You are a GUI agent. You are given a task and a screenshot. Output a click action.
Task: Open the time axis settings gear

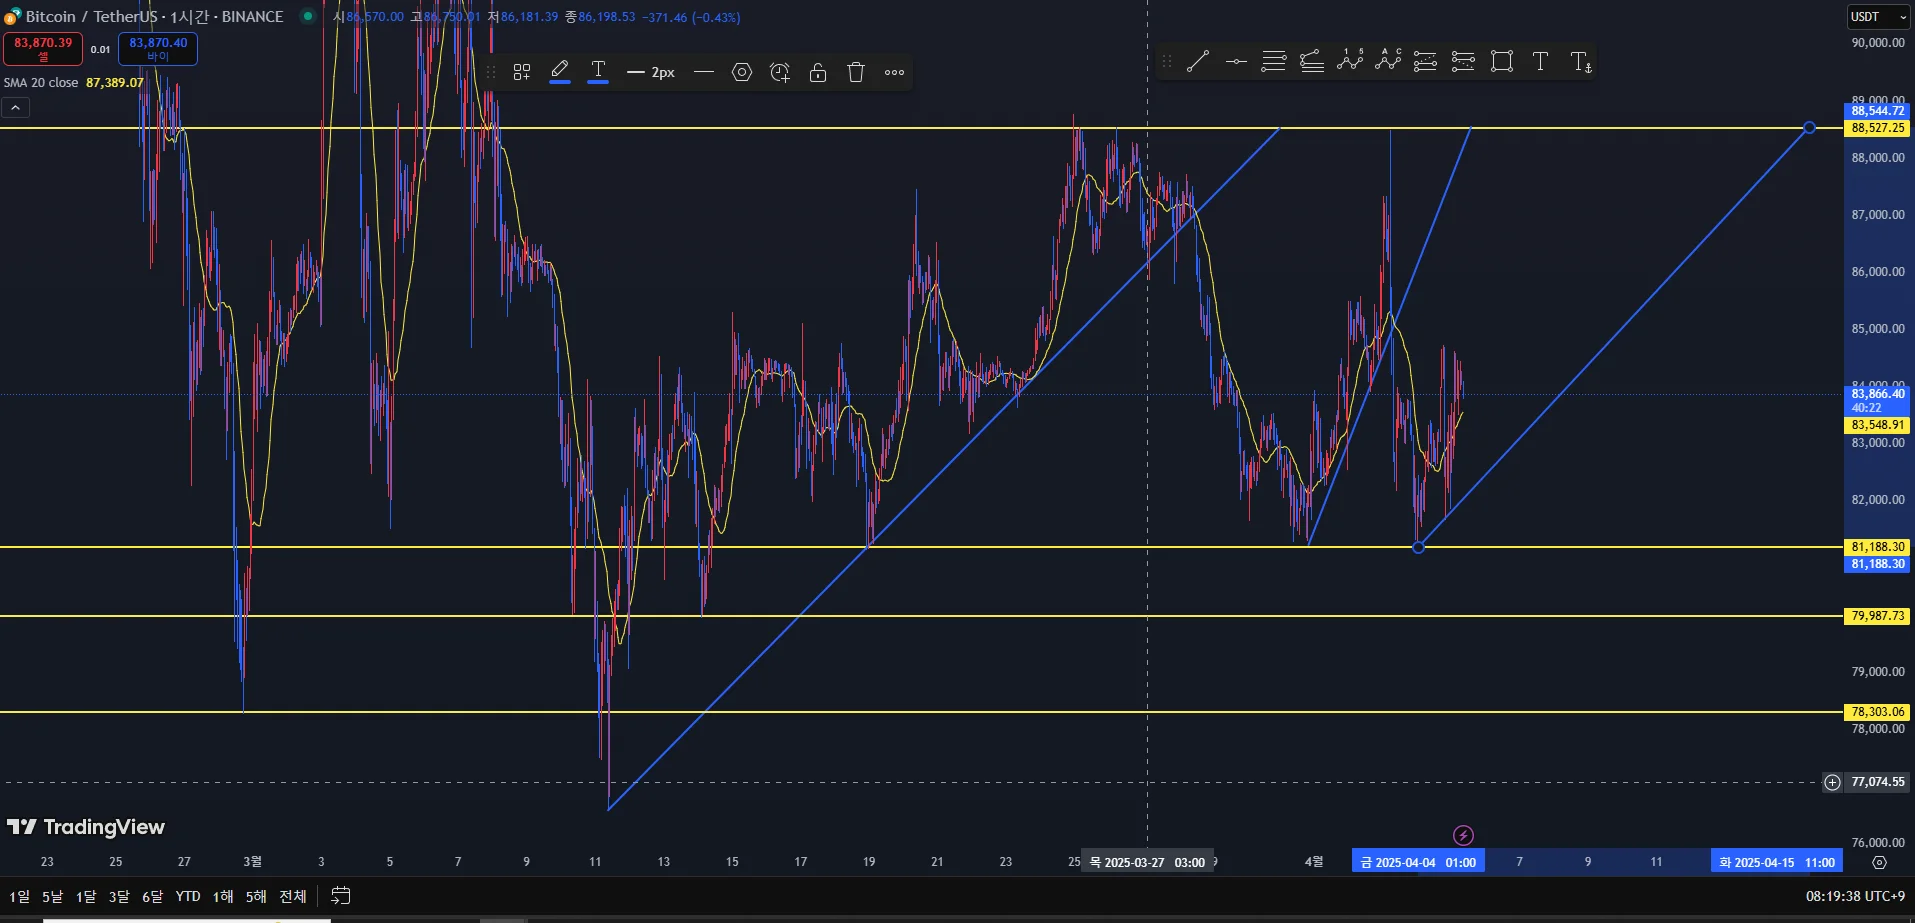pos(1879,862)
